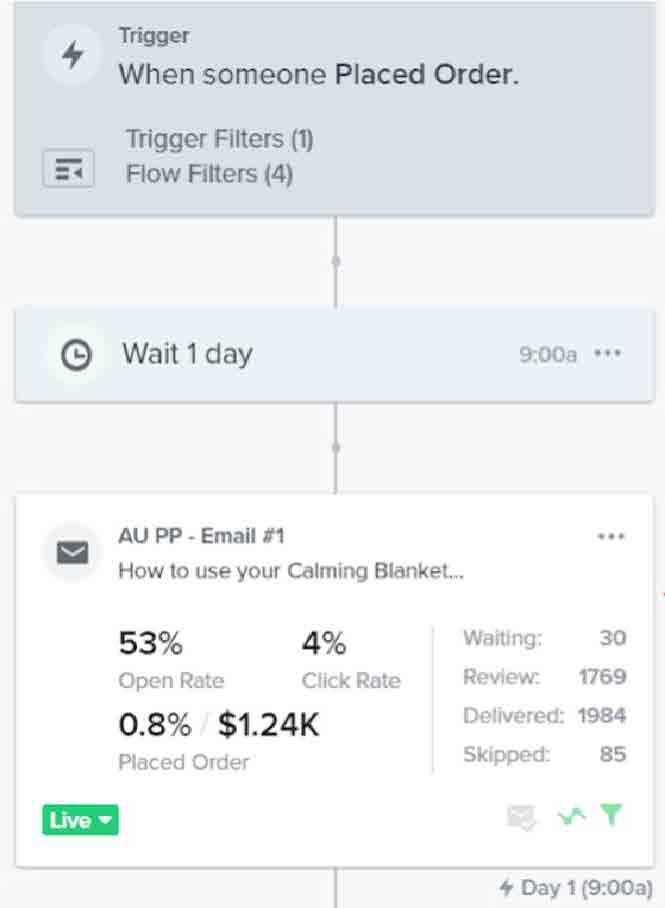665x908 pixels.
Task: Click the filters list icon beside Trigger Filters
Action: 68,169
